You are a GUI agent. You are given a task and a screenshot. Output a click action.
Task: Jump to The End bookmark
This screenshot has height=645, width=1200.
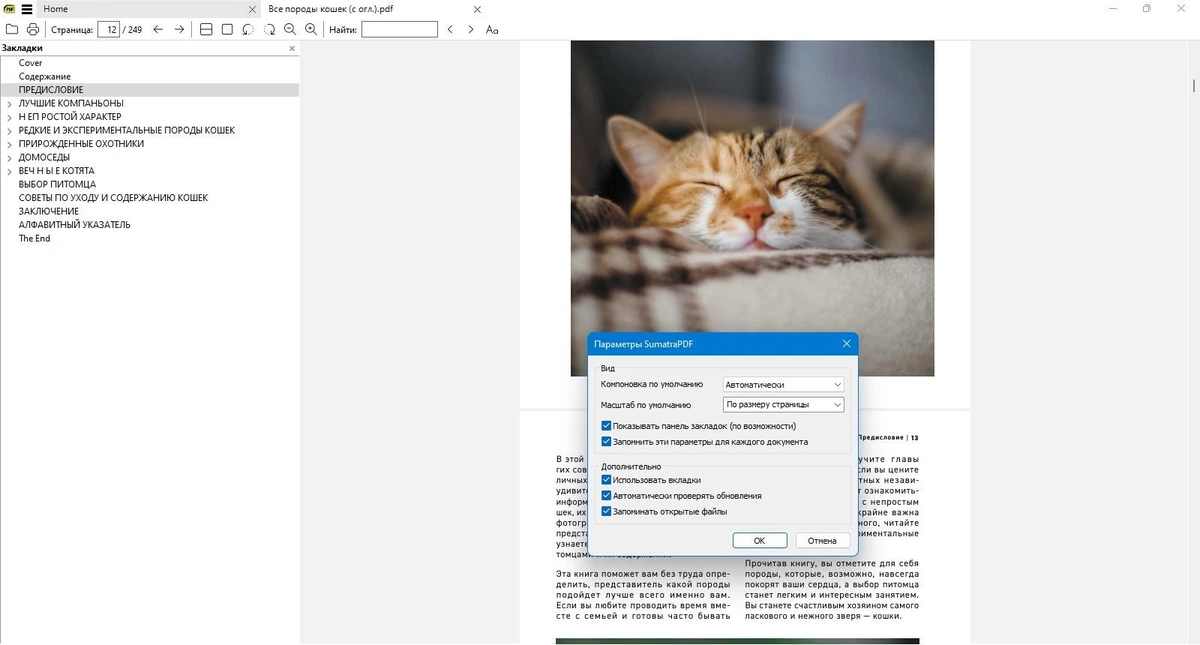(34, 239)
